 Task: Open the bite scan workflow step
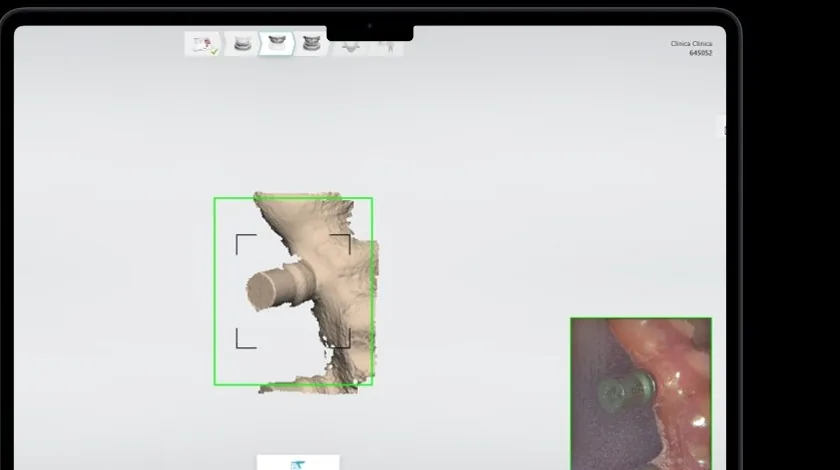[x=311, y=44]
